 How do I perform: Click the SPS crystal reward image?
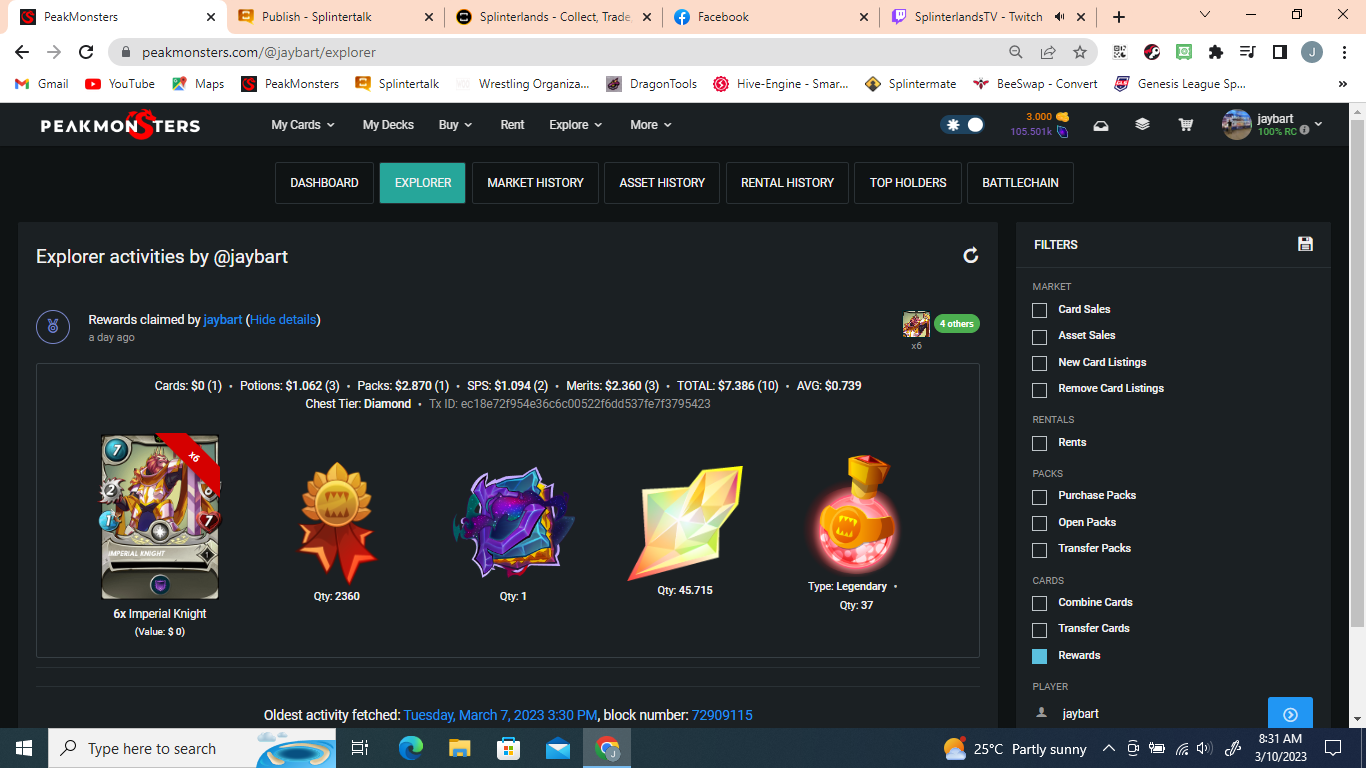[685, 522]
